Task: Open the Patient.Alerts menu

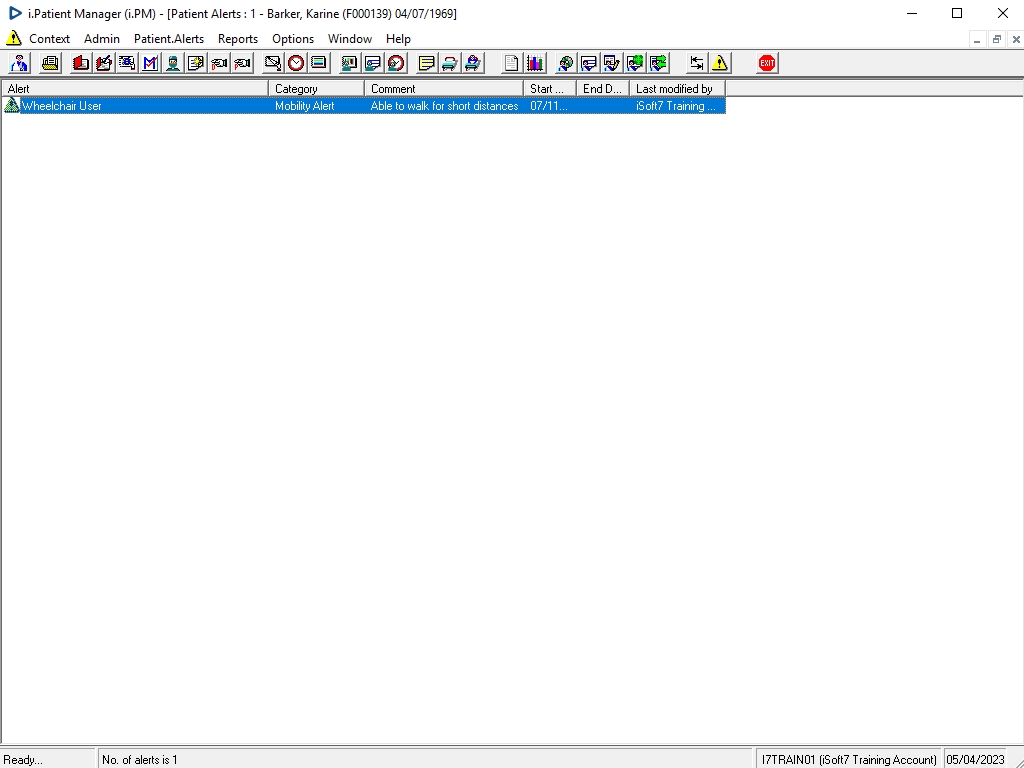Action: (169, 39)
